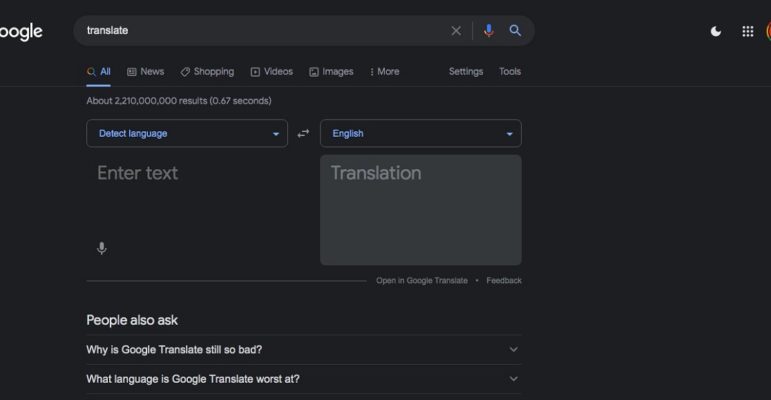This screenshot has width=771, height=400.
Task: Switch to the Videos tab
Action: pyautogui.click(x=272, y=72)
